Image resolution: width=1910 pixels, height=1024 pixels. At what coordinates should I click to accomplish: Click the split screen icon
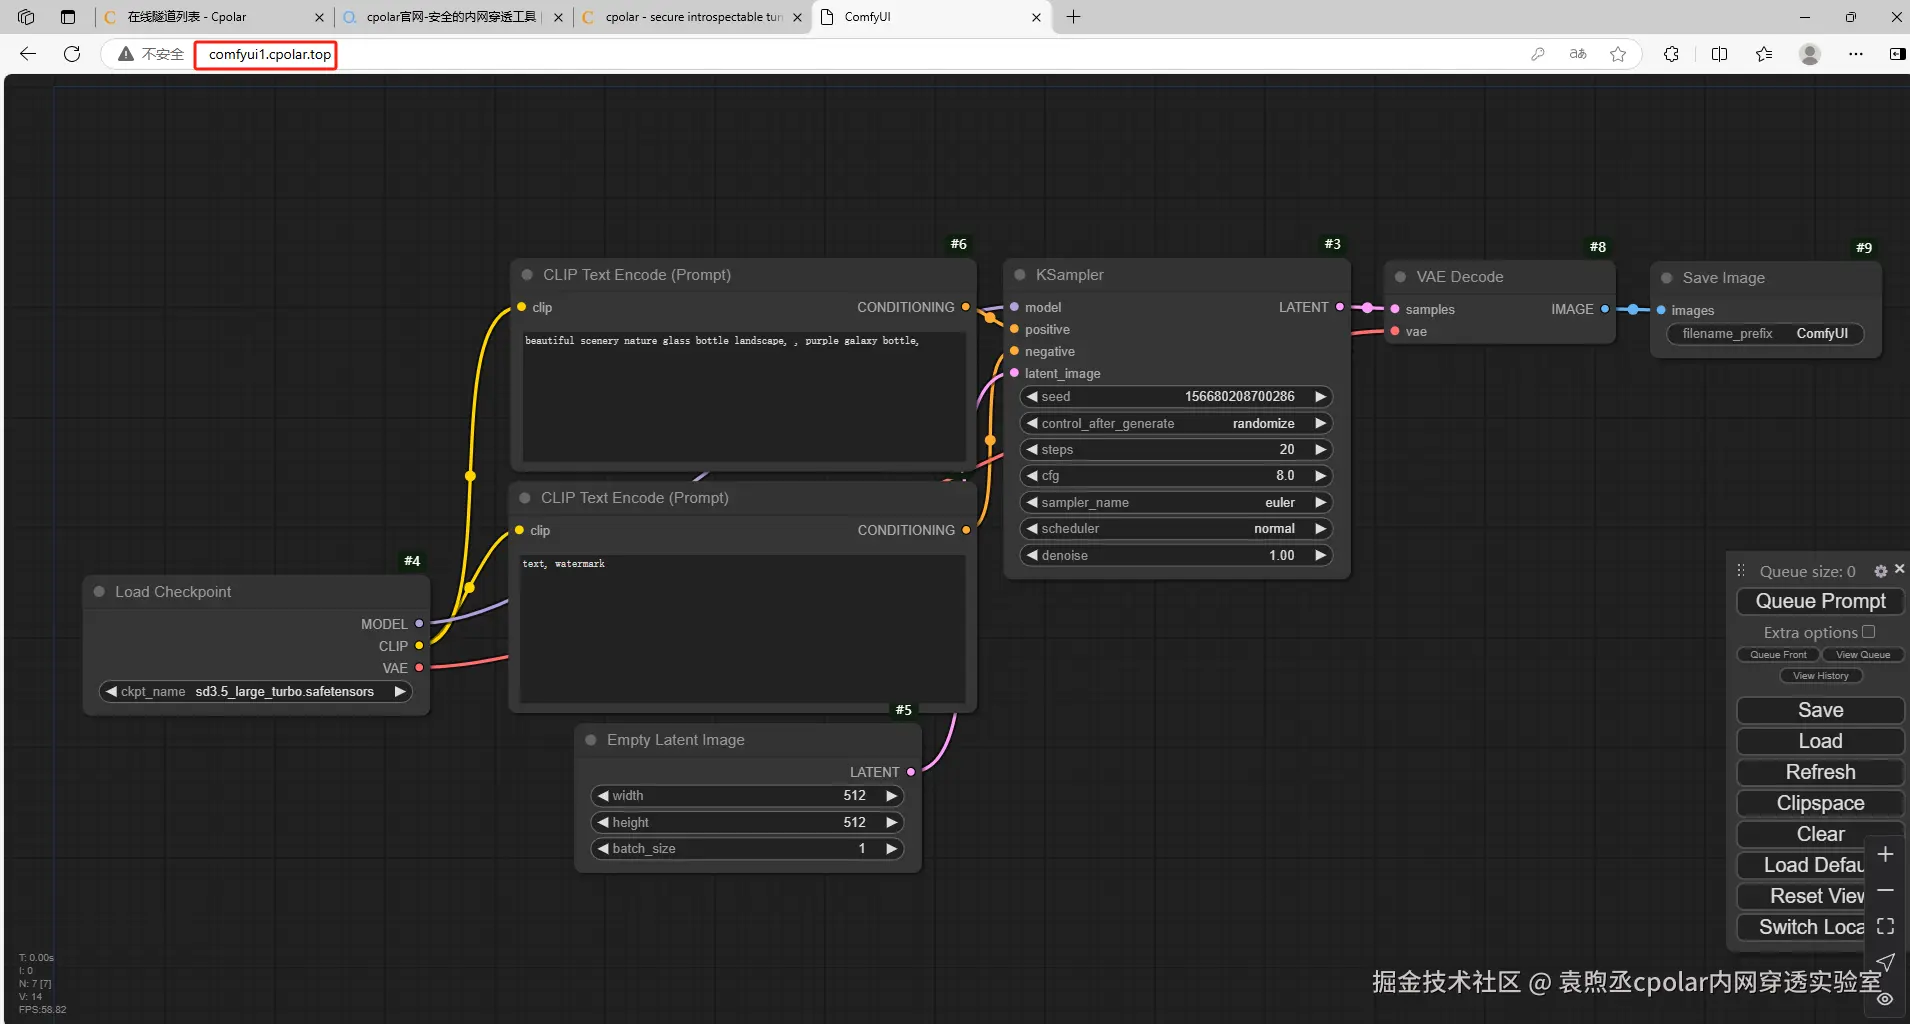[1719, 54]
